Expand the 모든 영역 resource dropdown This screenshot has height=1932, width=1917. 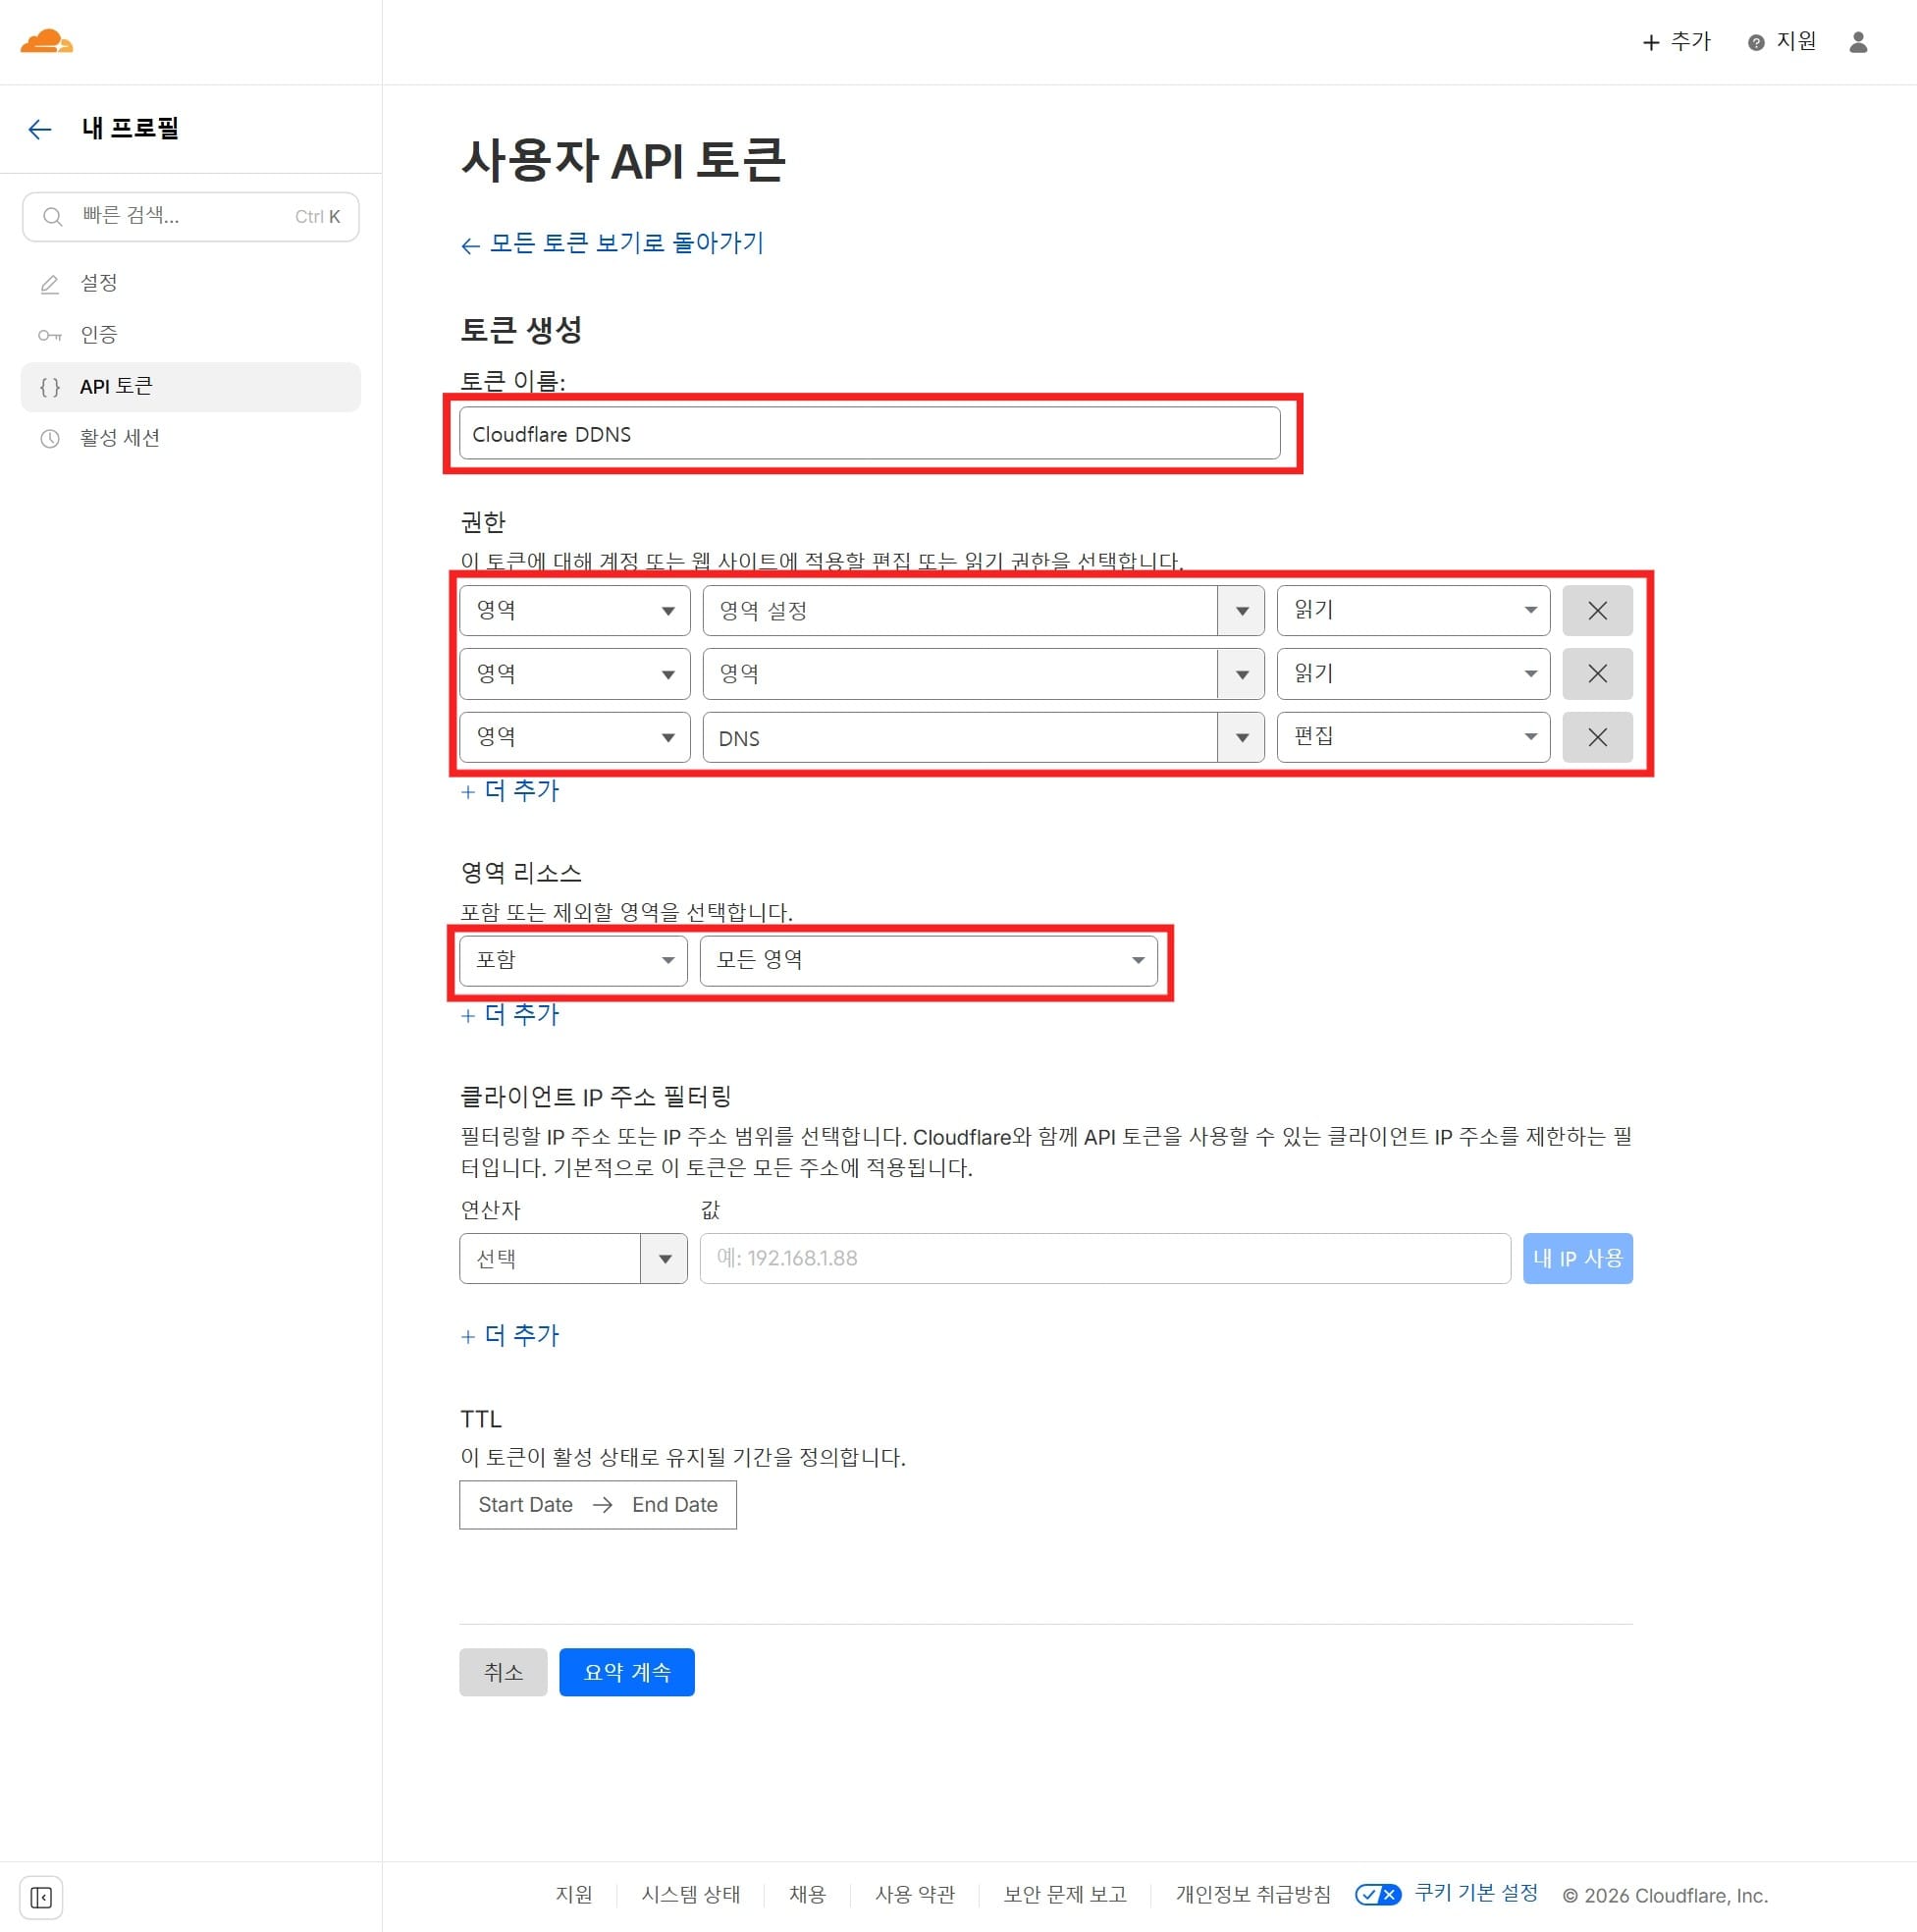927,961
